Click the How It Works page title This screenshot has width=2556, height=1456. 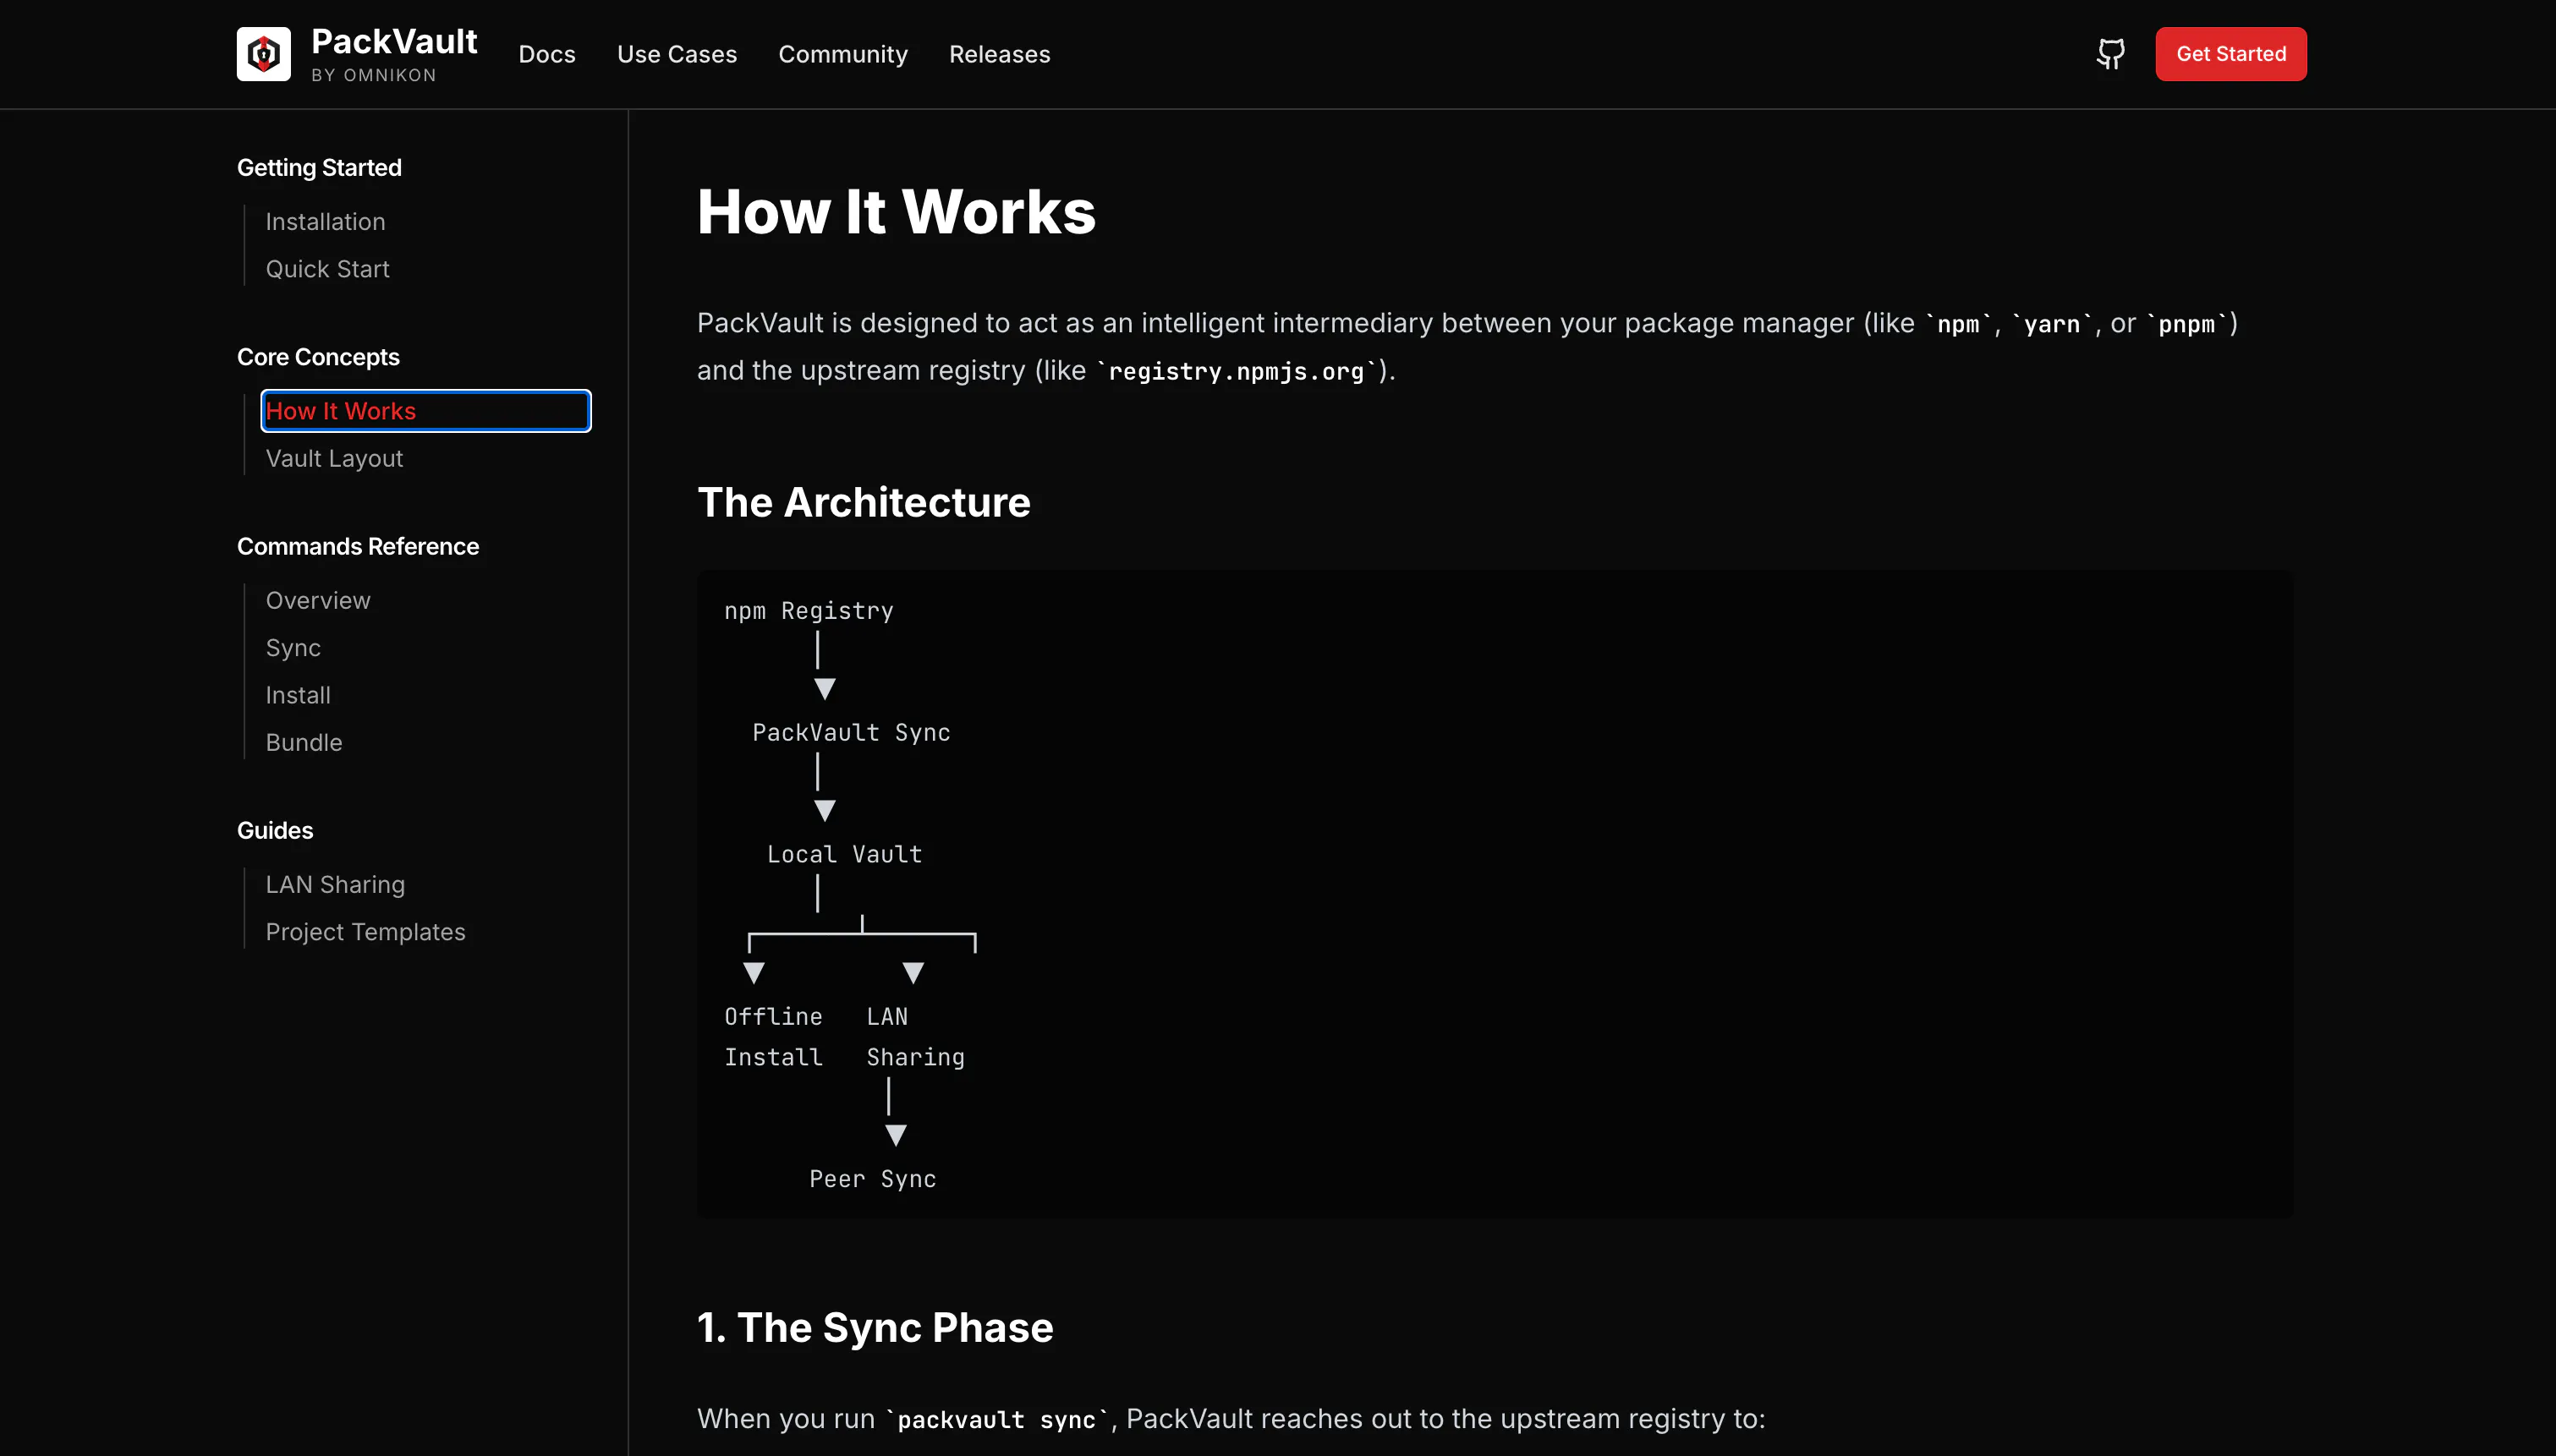896,212
